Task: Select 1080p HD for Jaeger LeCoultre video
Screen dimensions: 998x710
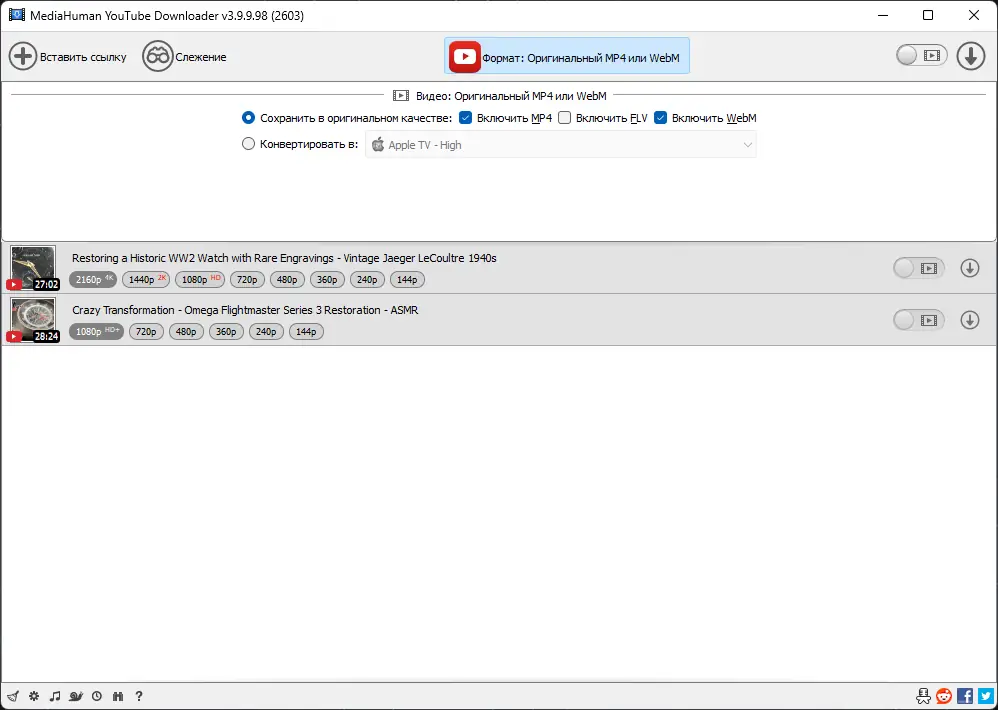Action: click(200, 279)
